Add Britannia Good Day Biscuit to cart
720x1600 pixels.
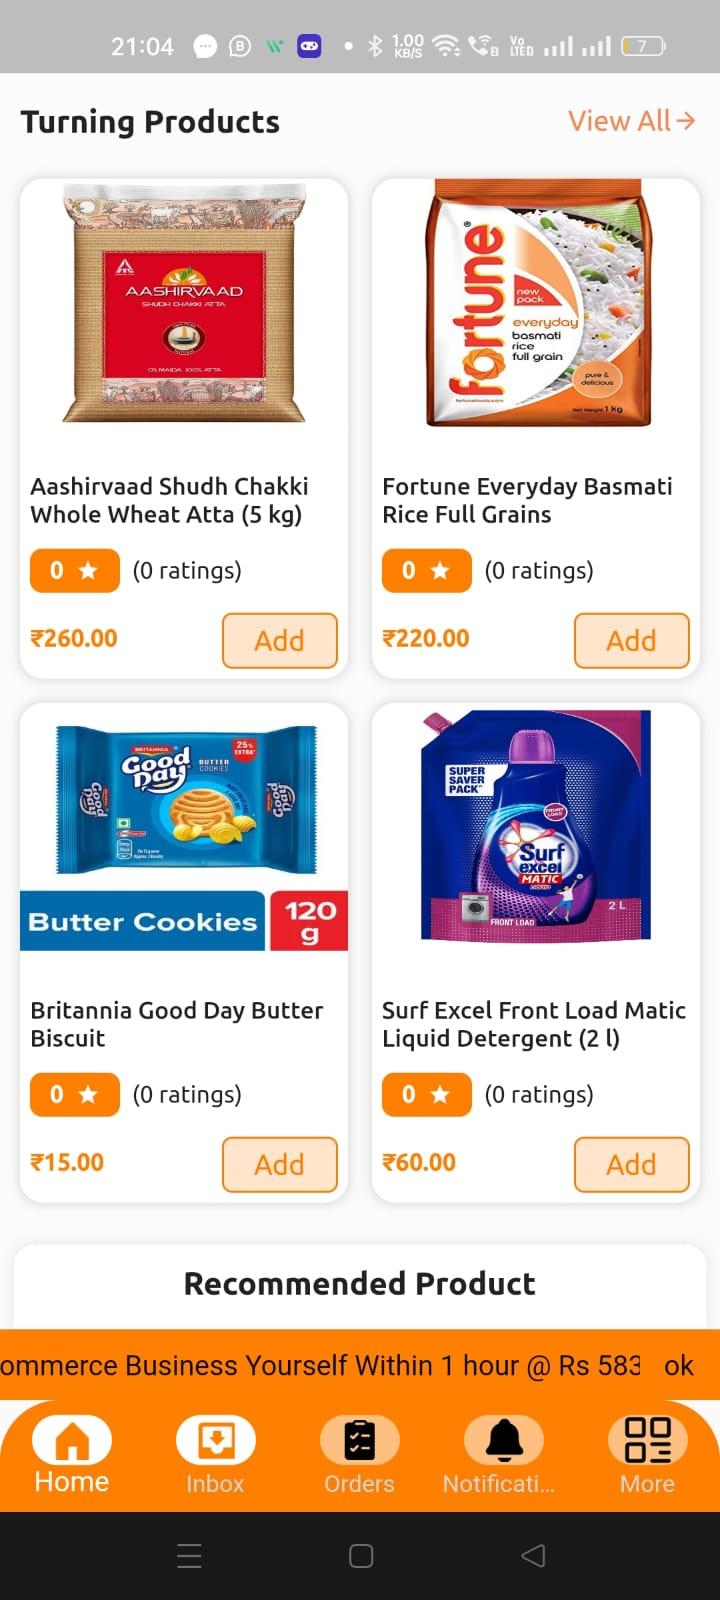(x=280, y=1164)
